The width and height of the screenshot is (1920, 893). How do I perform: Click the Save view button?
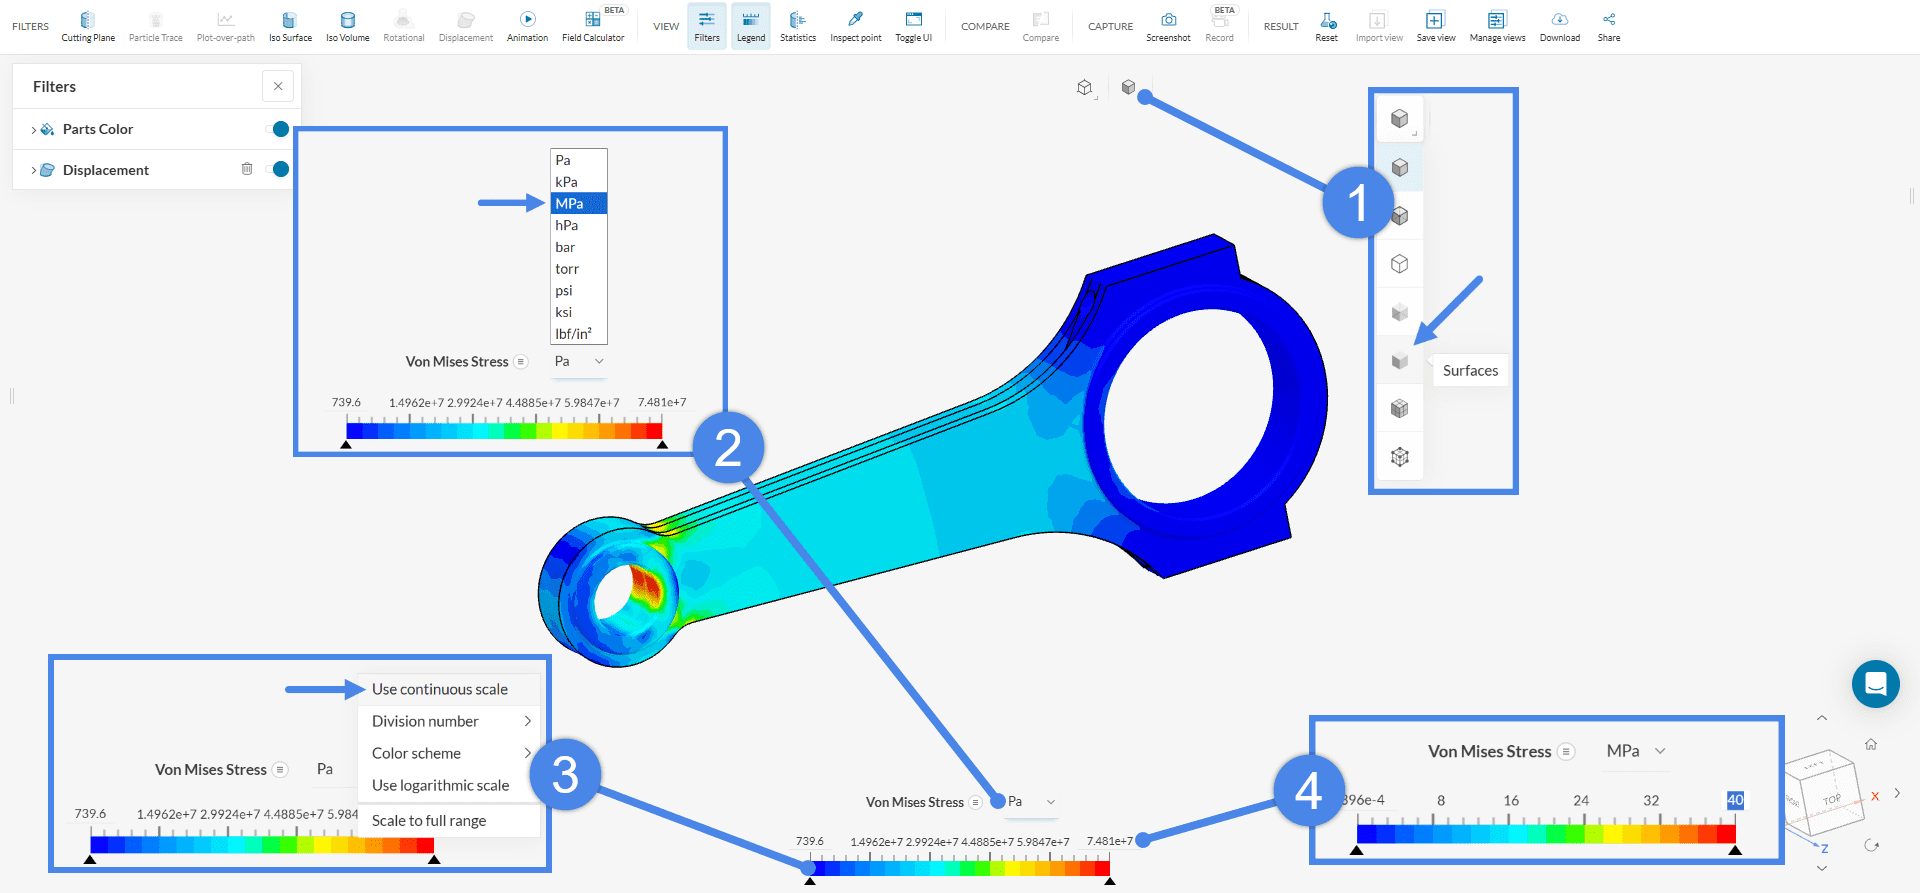click(x=1435, y=27)
